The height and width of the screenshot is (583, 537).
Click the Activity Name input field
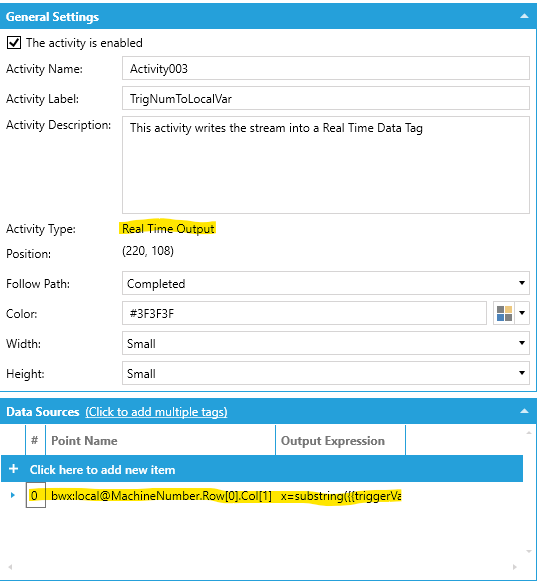pos(326,68)
